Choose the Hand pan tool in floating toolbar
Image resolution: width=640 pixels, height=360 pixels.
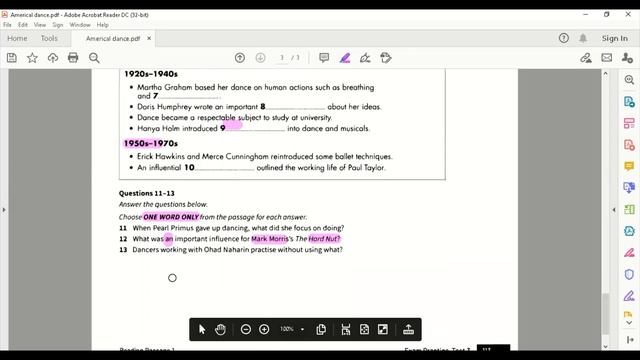click(220, 329)
